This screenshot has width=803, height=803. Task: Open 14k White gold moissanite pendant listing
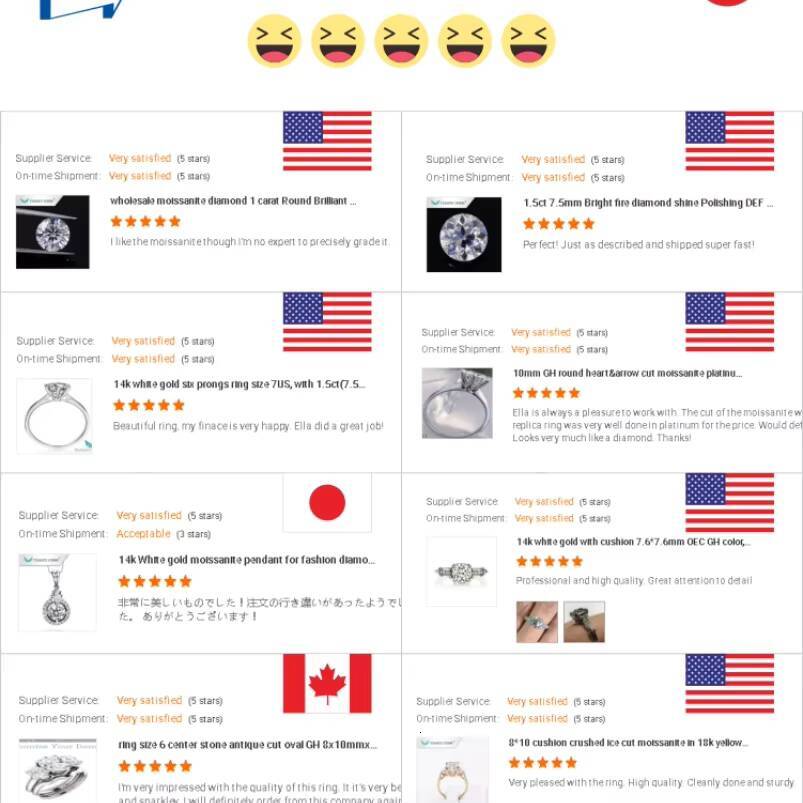[247, 560]
